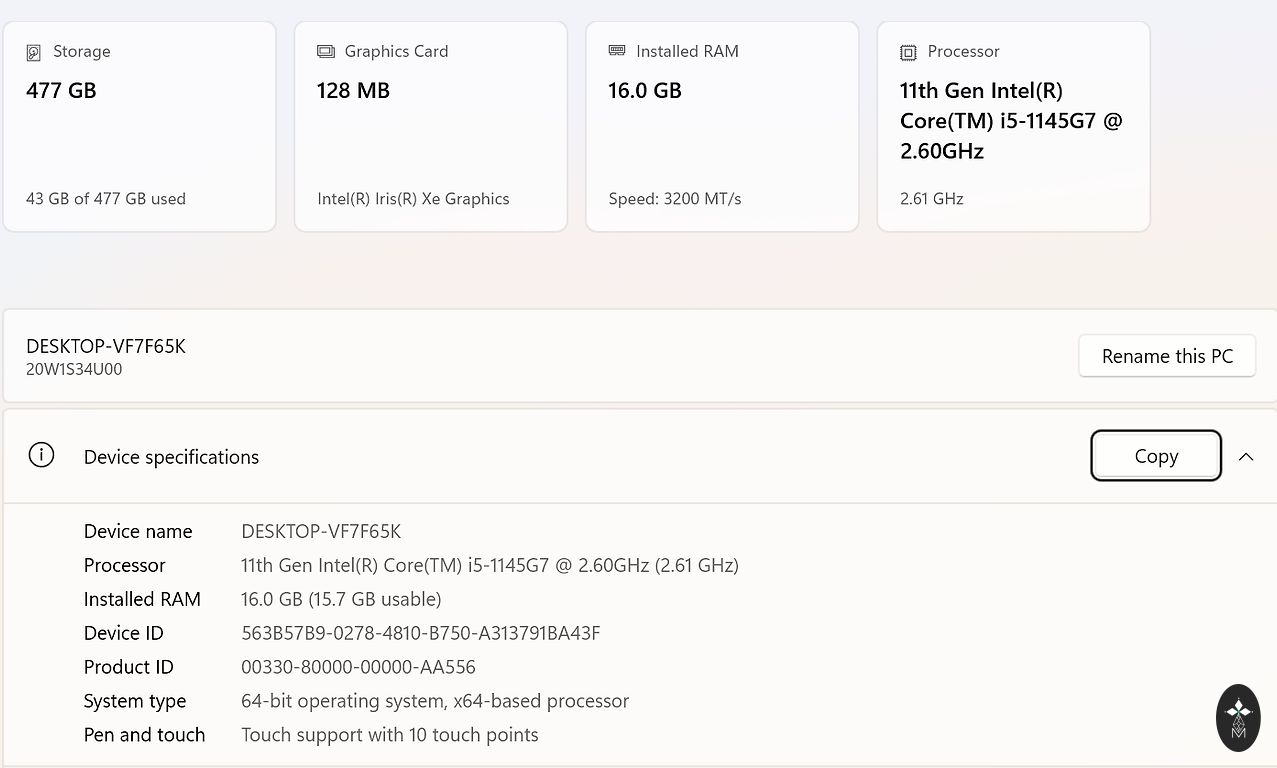Screen dimensions: 1277x768
Task: Open the 477 GB storage card value
Action: [x=61, y=91]
